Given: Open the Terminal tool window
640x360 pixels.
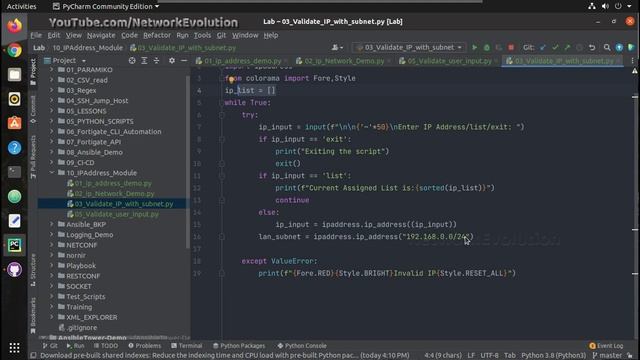Looking at the screenshot, I should (187, 346).
